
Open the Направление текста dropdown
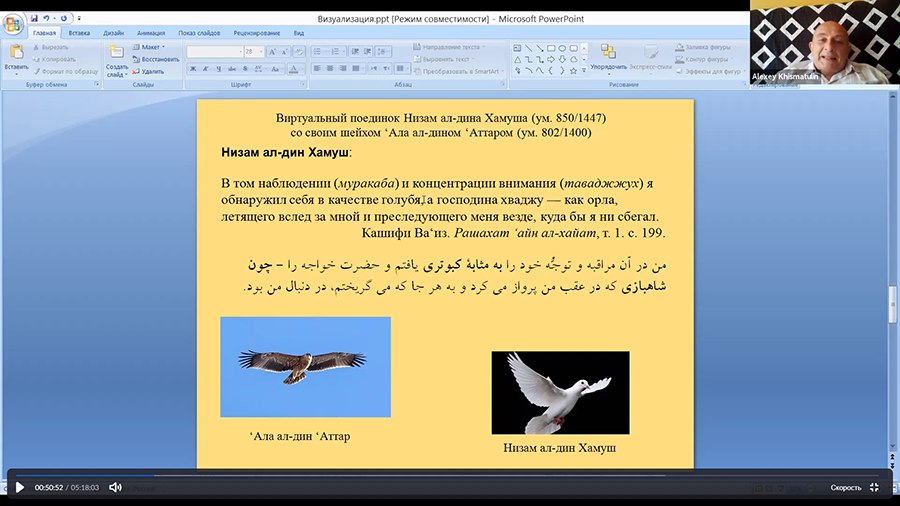[450, 47]
